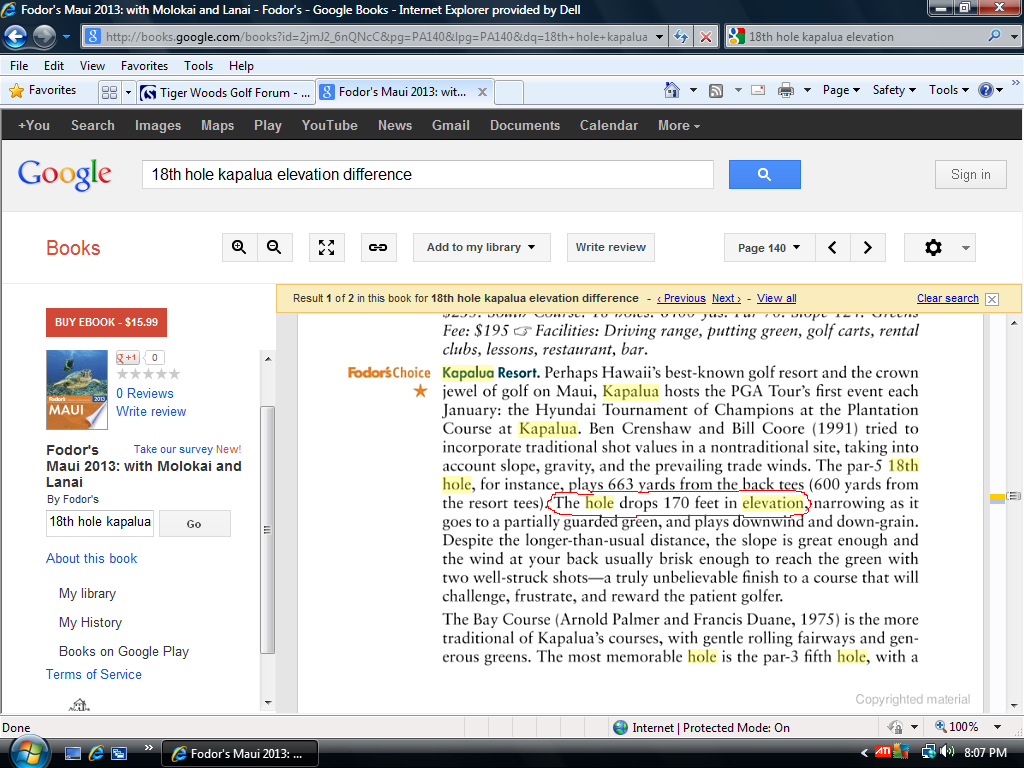Open the File menu
1024x768 pixels.
point(19,66)
